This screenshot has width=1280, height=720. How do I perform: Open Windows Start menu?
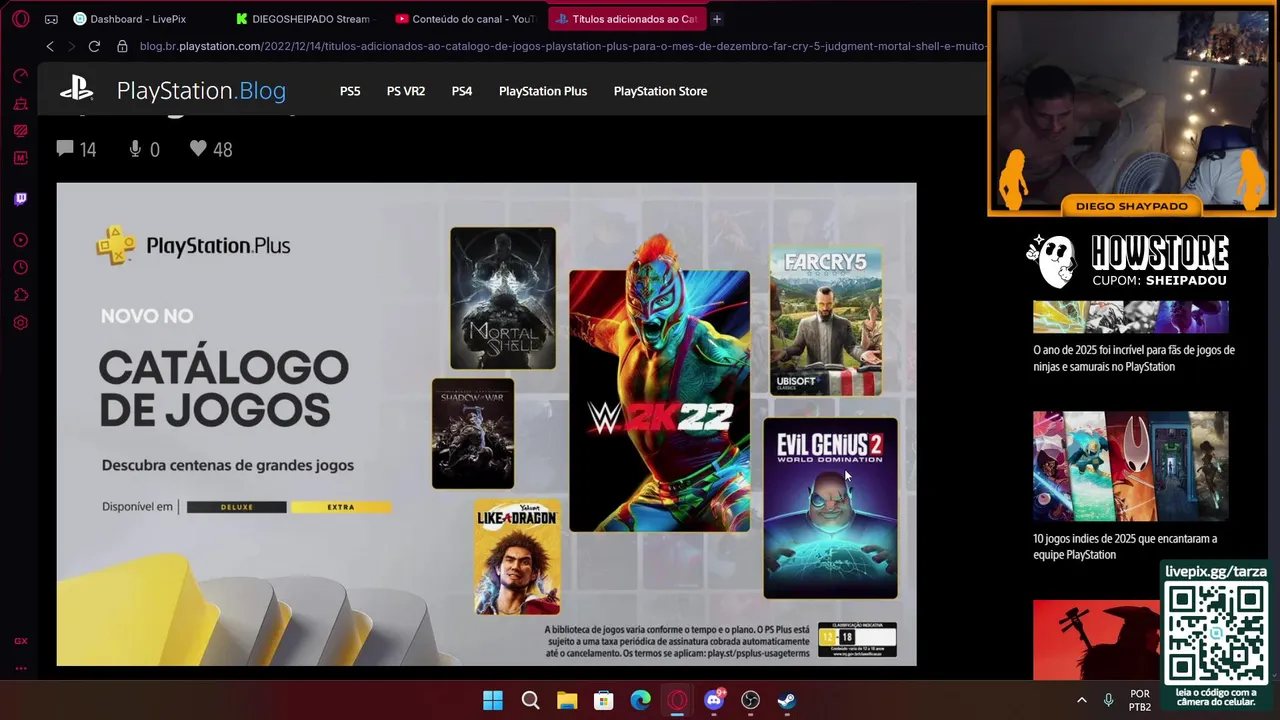493,700
